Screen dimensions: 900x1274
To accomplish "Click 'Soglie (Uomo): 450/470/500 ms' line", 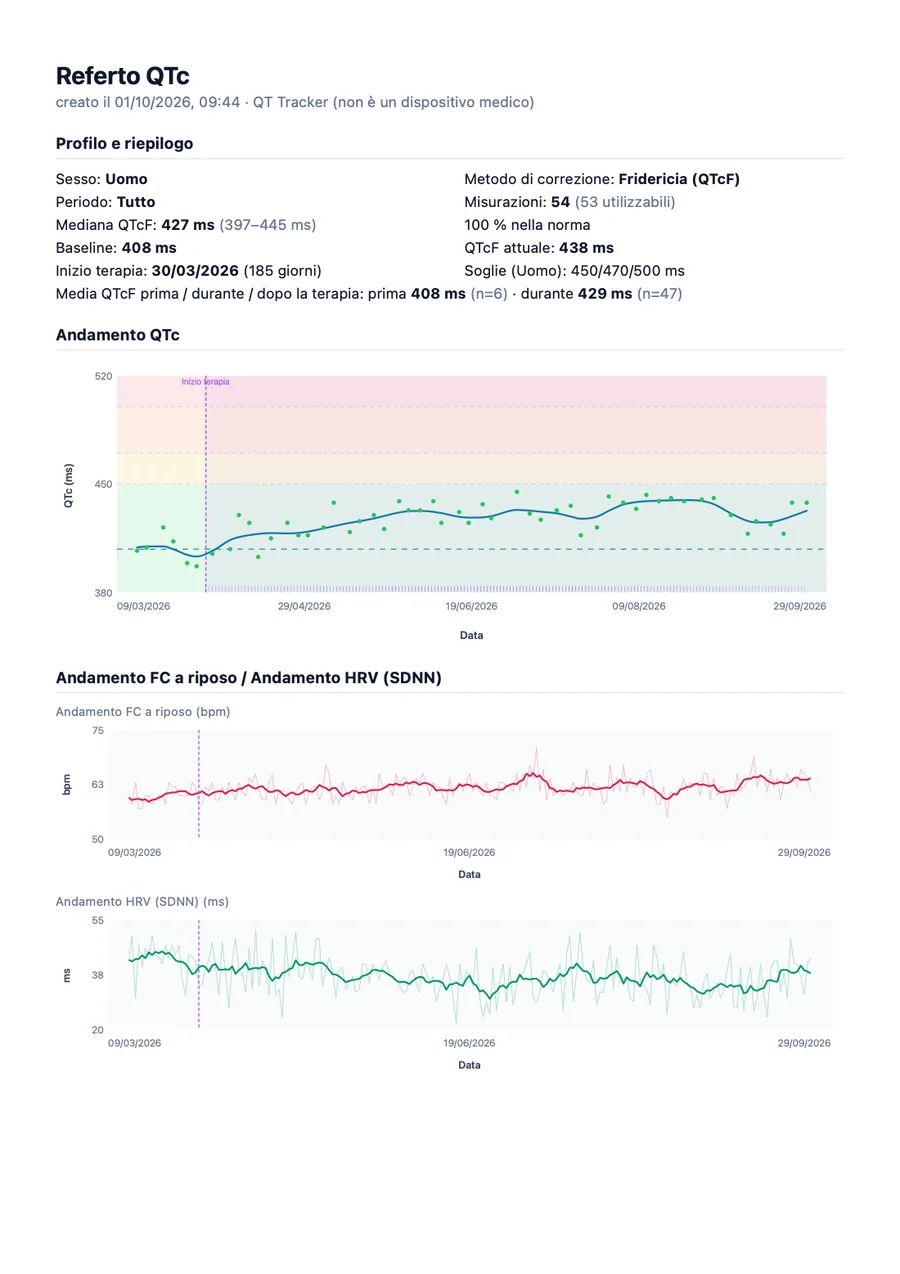I will tap(575, 271).
